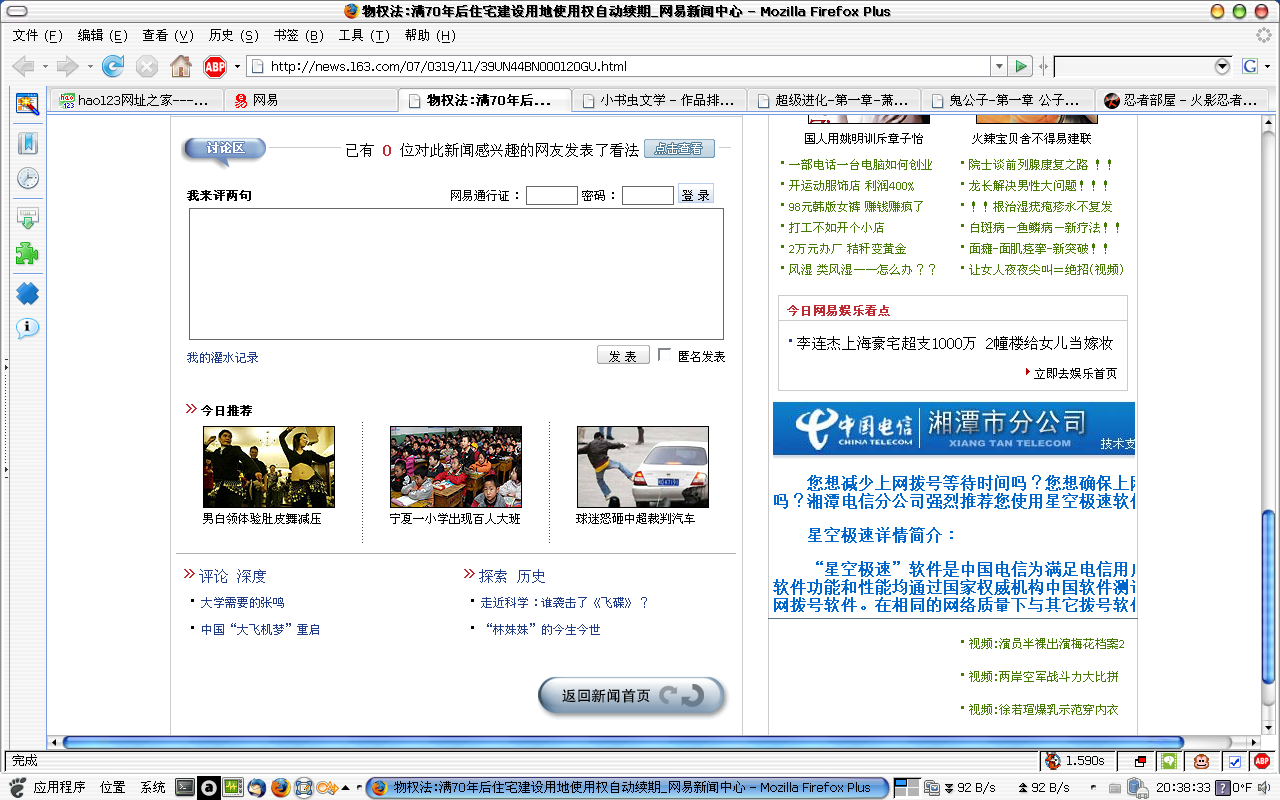This screenshot has height=800, width=1280.
Task: Expand the address bar URL dropdown
Action: point(999,67)
